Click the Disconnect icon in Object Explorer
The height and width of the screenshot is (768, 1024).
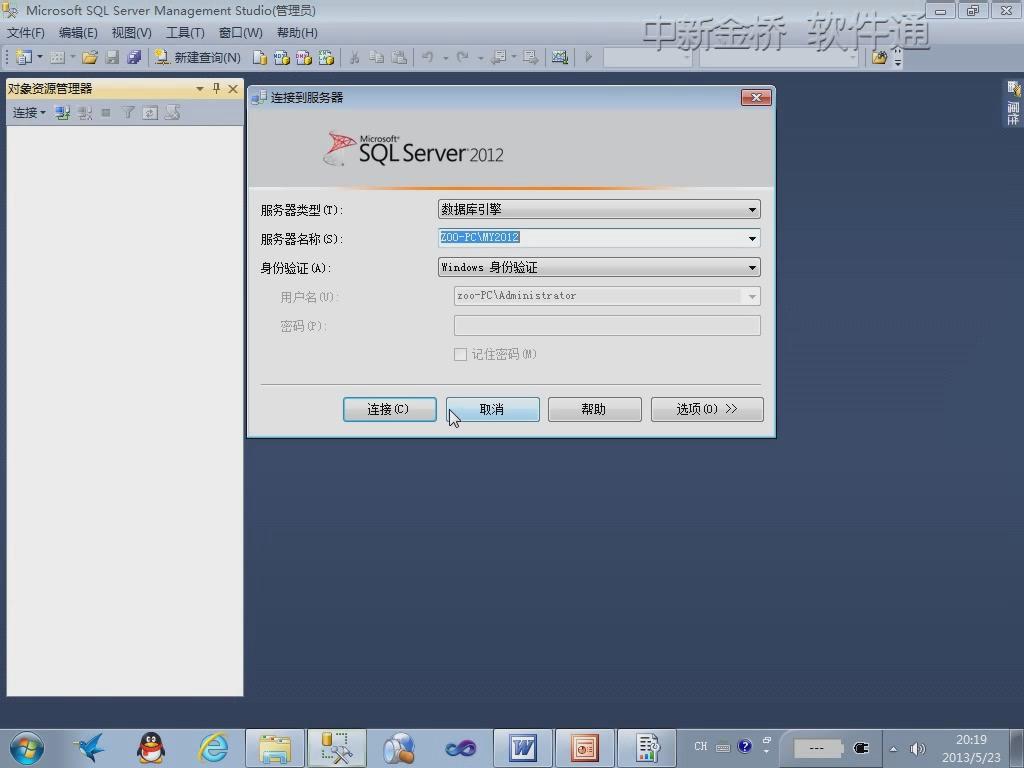point(84,113)
